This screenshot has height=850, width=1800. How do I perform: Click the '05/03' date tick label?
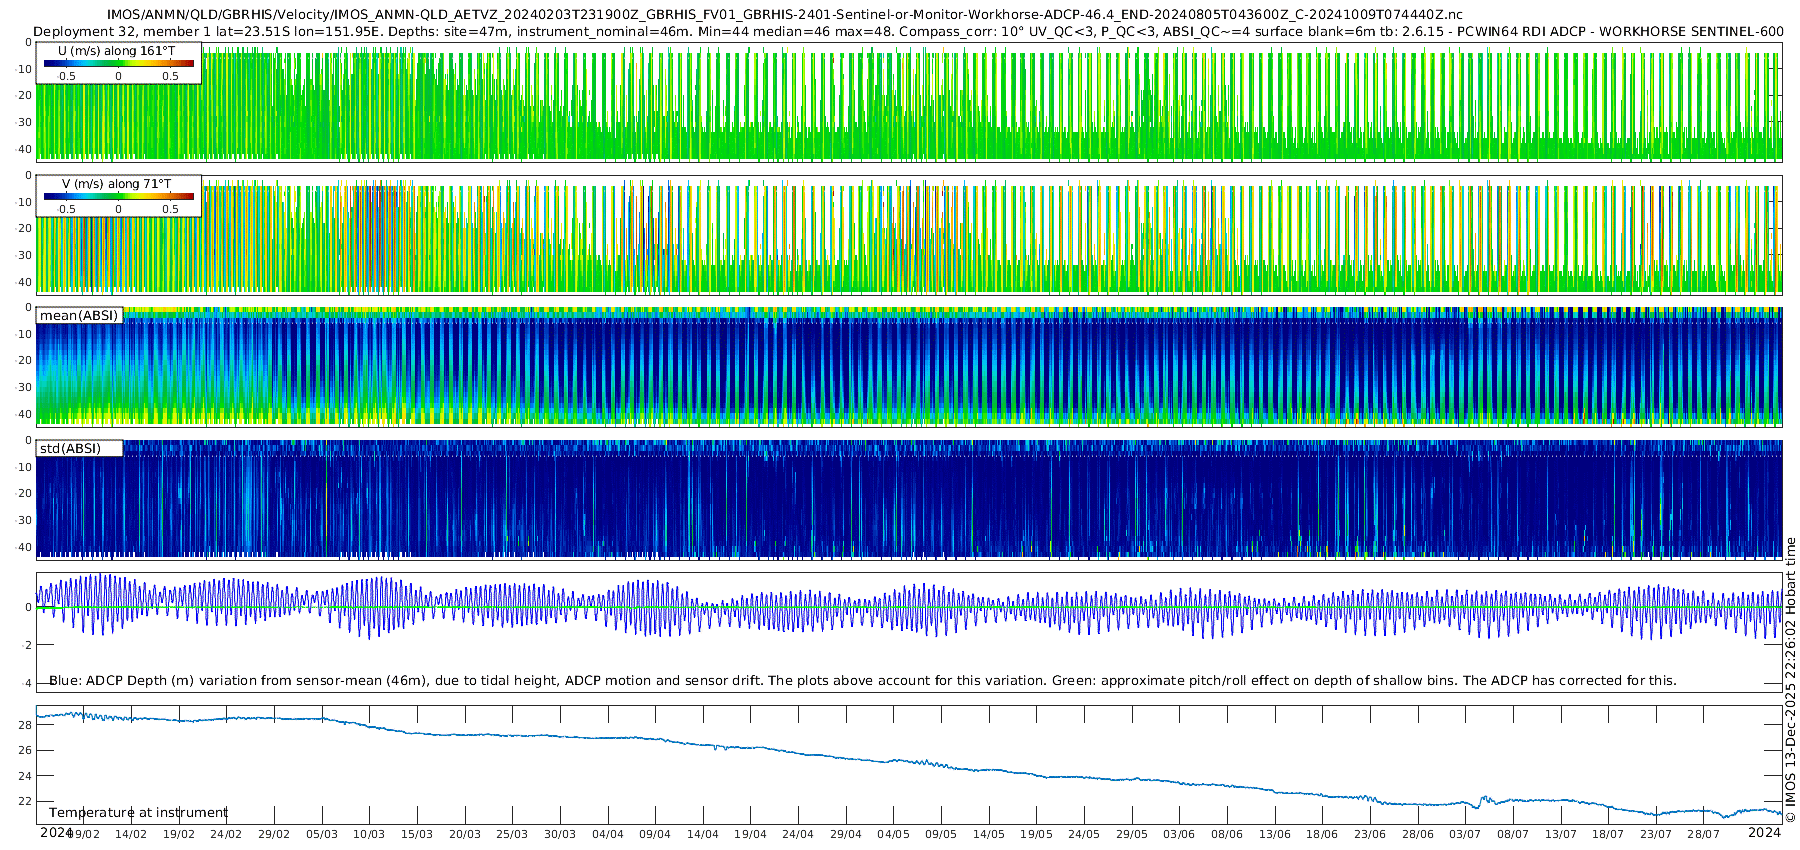click(322, 835)
